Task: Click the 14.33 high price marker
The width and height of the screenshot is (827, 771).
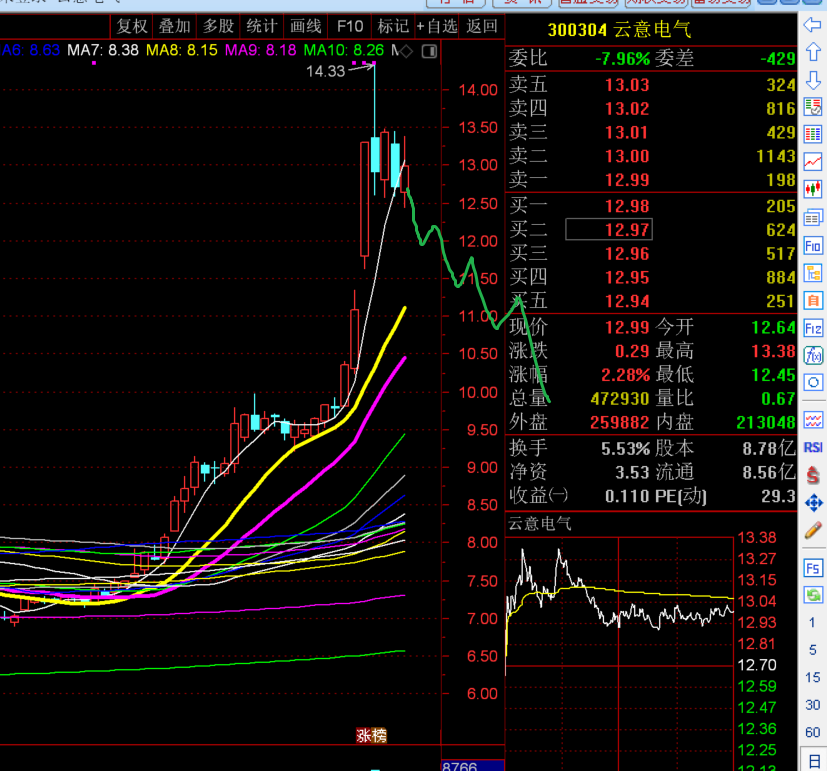Action: pos(325,71)
